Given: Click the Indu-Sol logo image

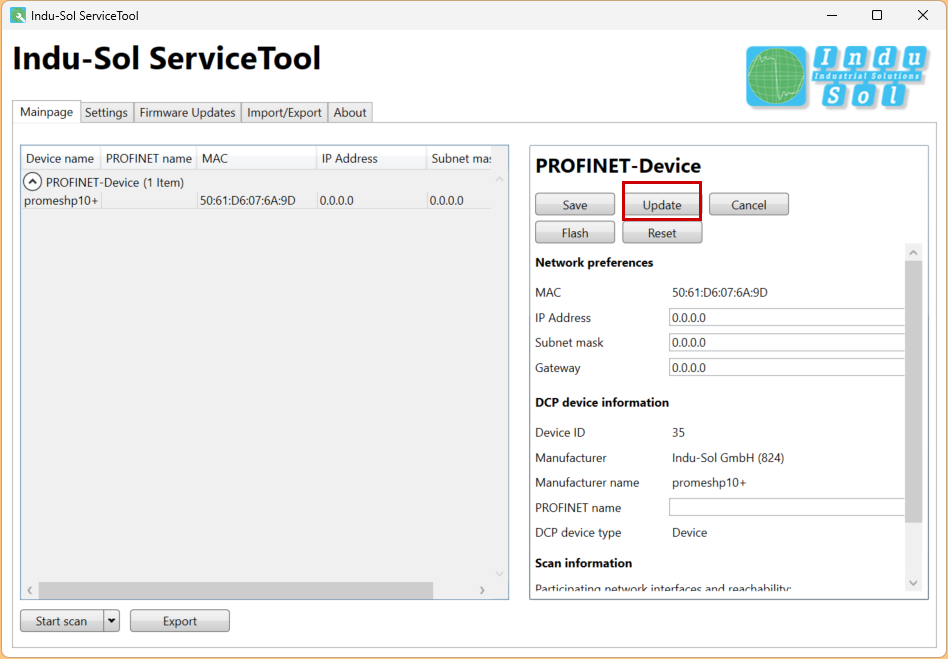Looking at the screenshot, I should click(x=837, y=77).
